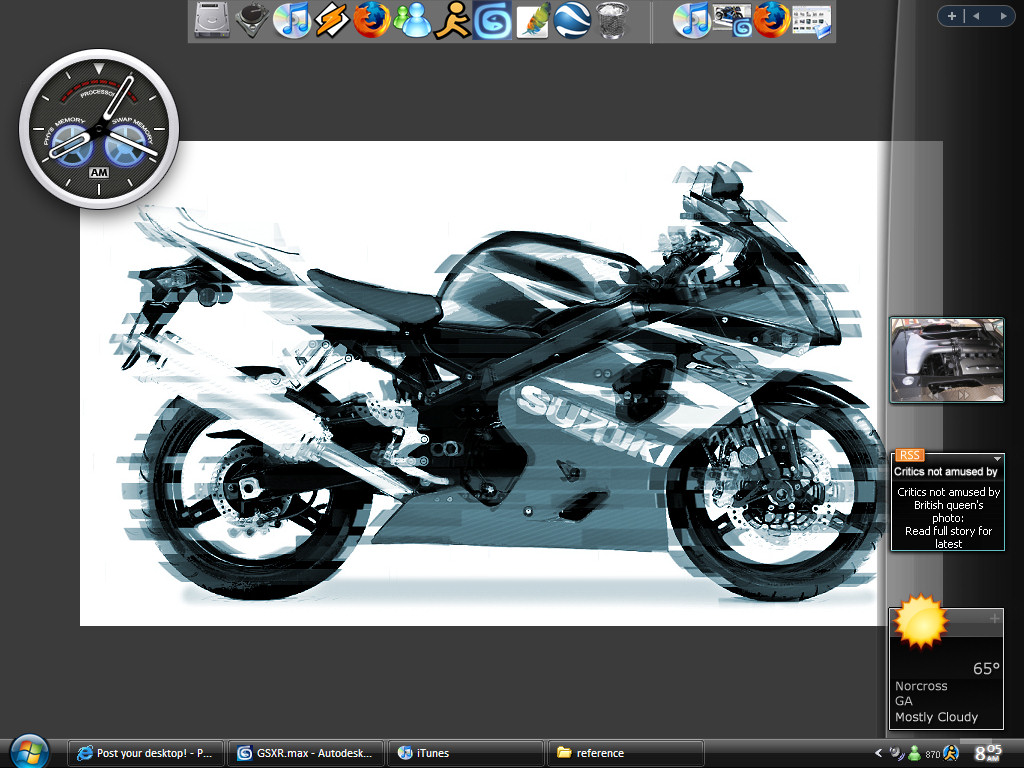The width and height of the screenshot is (1024, 768).
Task: Open the 'Critics not amused by' headline bar
Action: coord(946,472)
